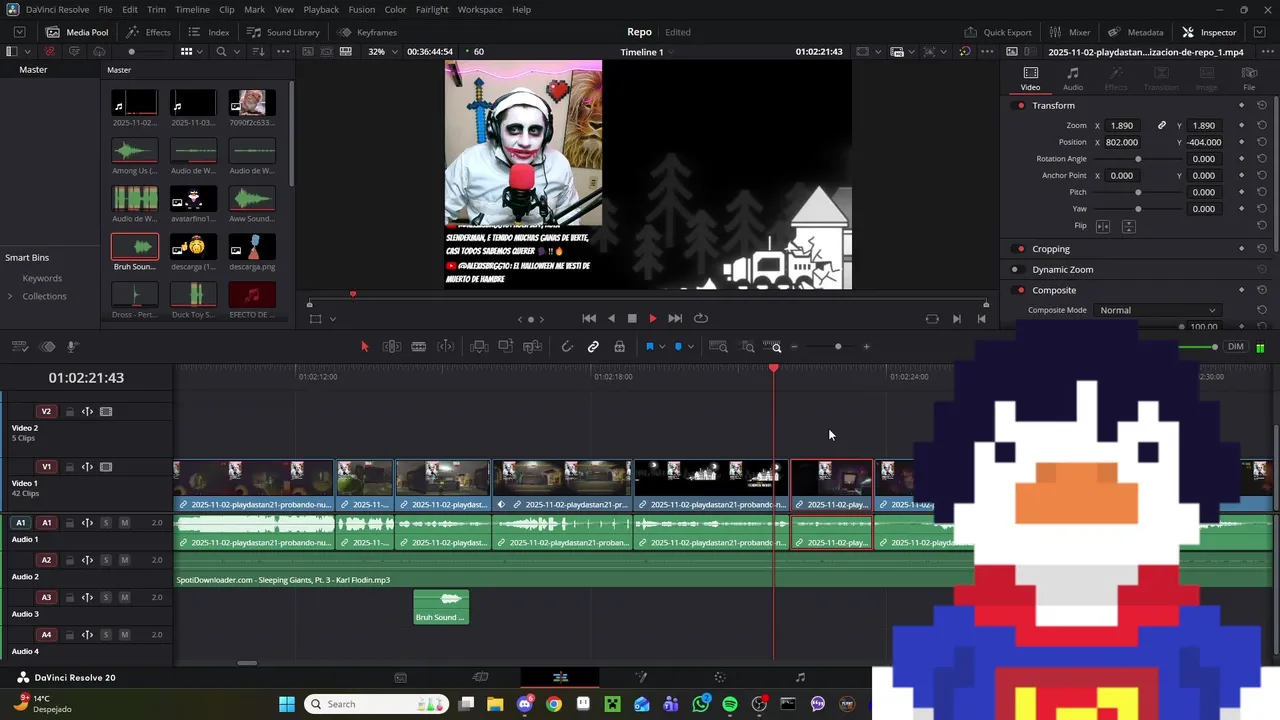Open Effects panel button
Viewport: 1280px width, 720px height.
click(x=149, y=32)
